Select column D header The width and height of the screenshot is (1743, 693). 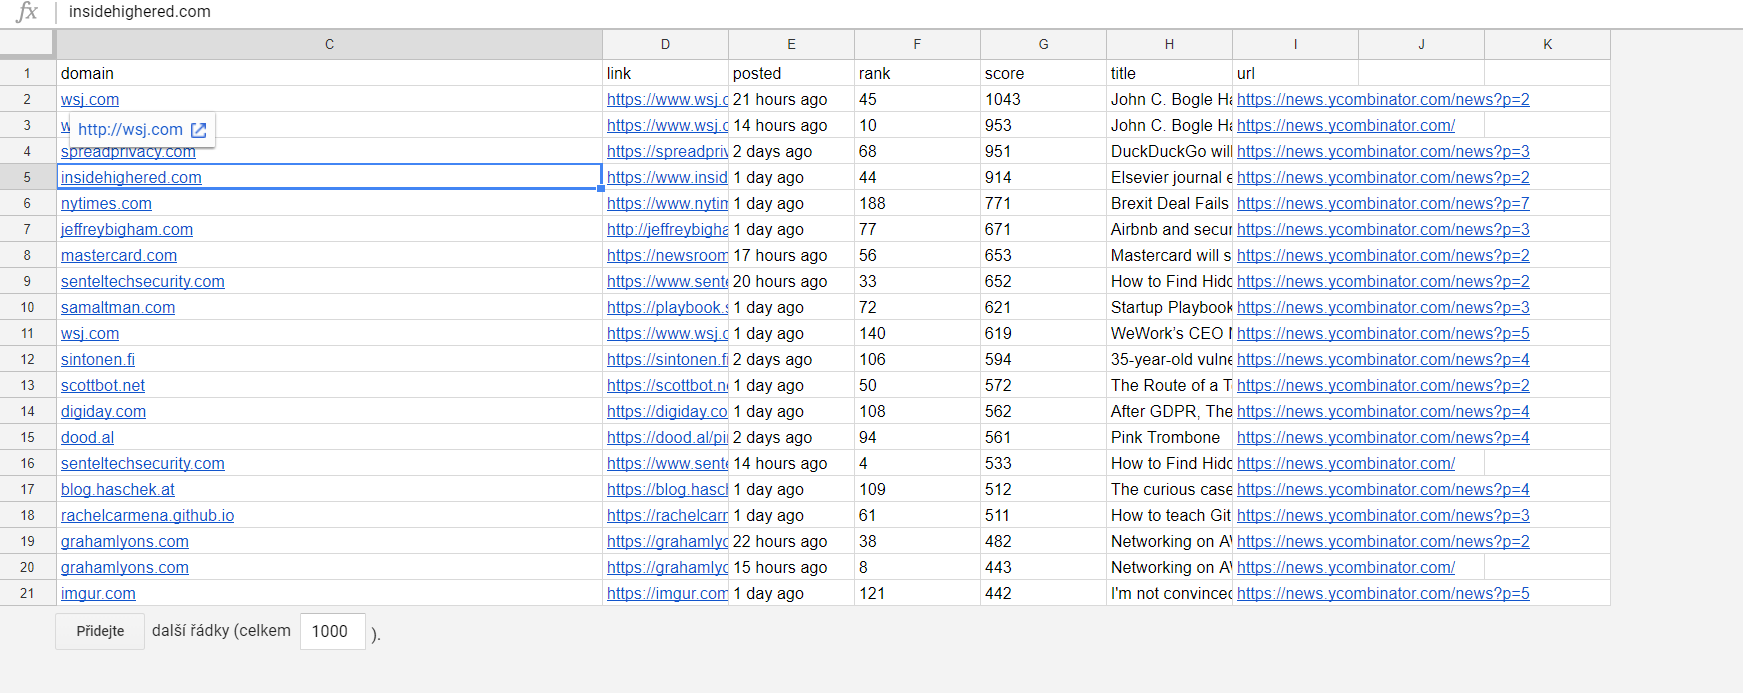click(665, 44)
